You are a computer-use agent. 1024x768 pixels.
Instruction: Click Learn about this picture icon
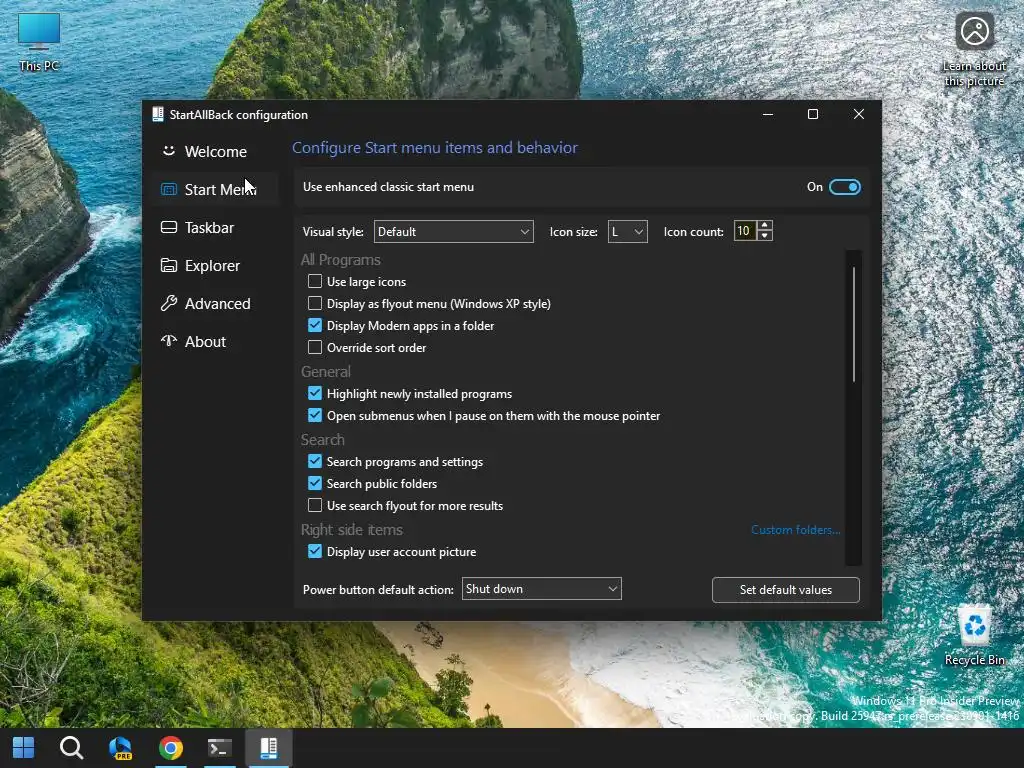coord(974,48)
